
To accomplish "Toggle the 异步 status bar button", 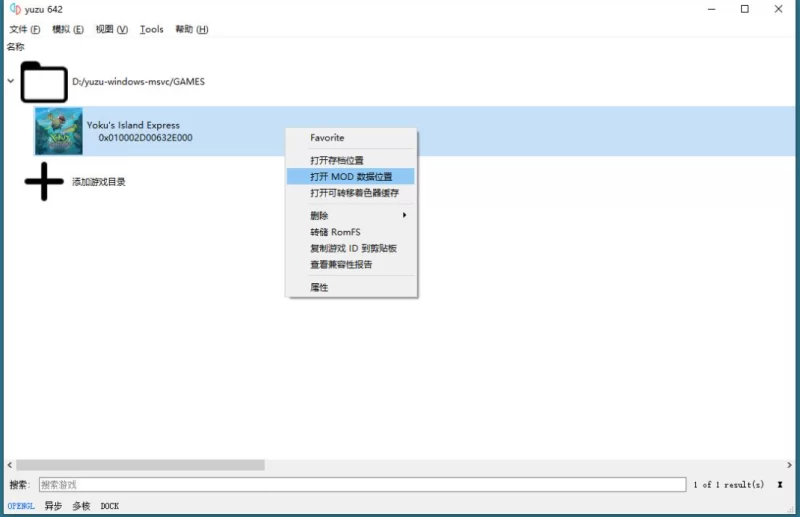I will (x=53, y=506).
